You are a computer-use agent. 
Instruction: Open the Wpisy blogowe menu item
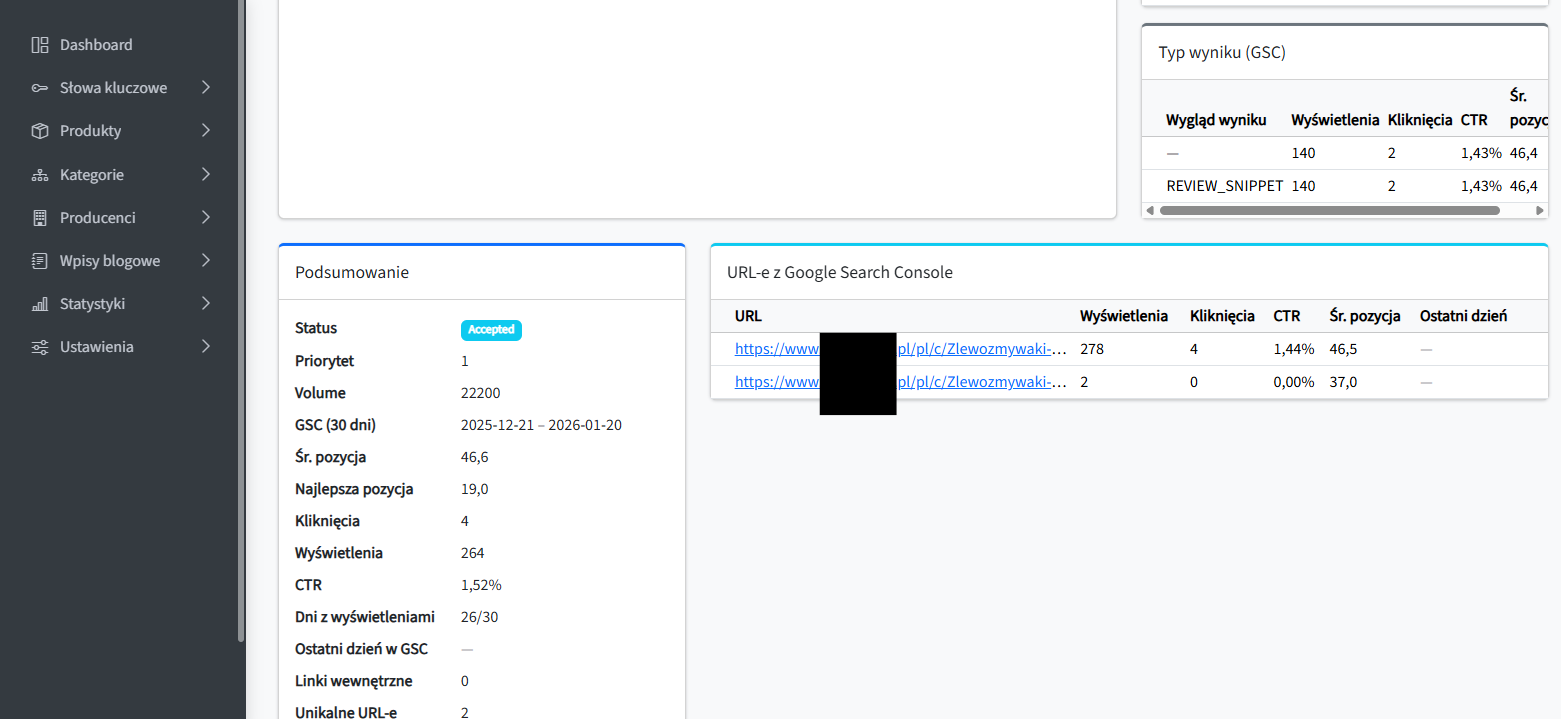tap(110, 261)
